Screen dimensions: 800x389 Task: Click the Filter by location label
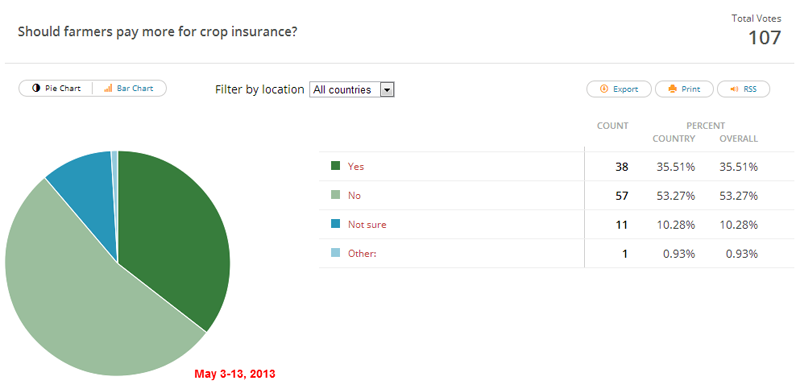(259, 89)
